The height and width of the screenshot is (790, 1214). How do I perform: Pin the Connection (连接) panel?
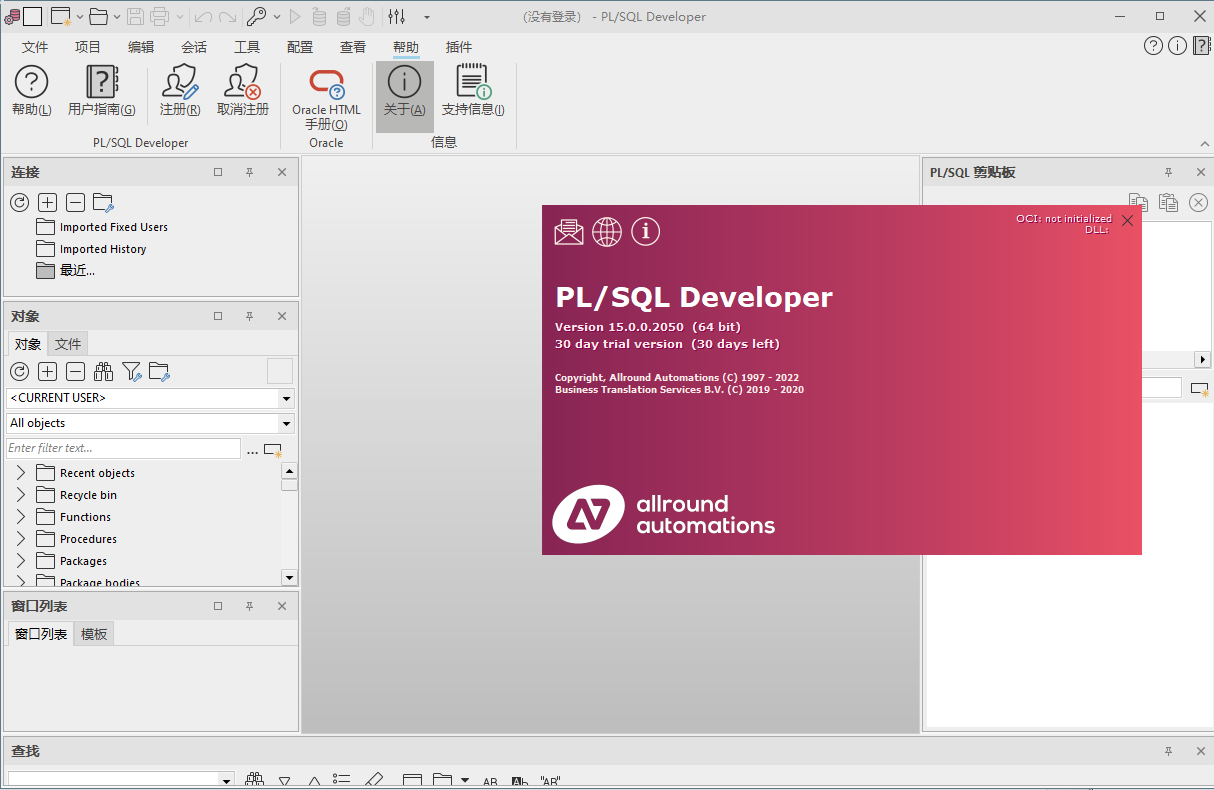tap(250, 172)
